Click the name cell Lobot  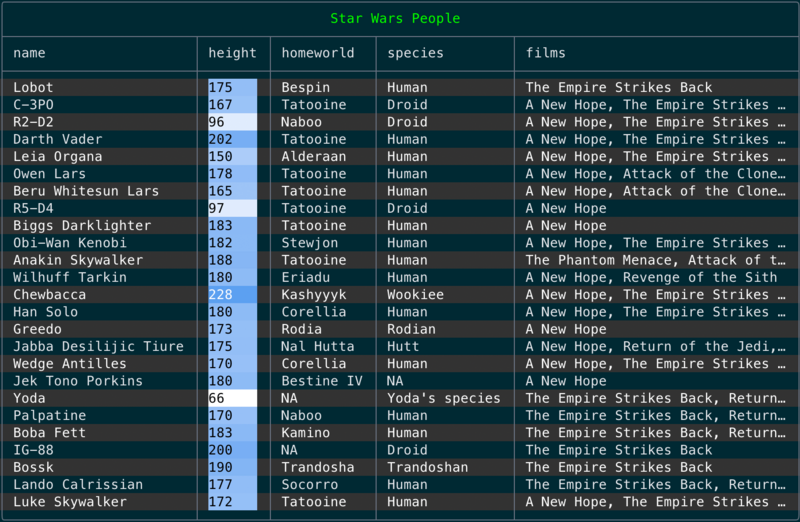click(x=33, y=87)
